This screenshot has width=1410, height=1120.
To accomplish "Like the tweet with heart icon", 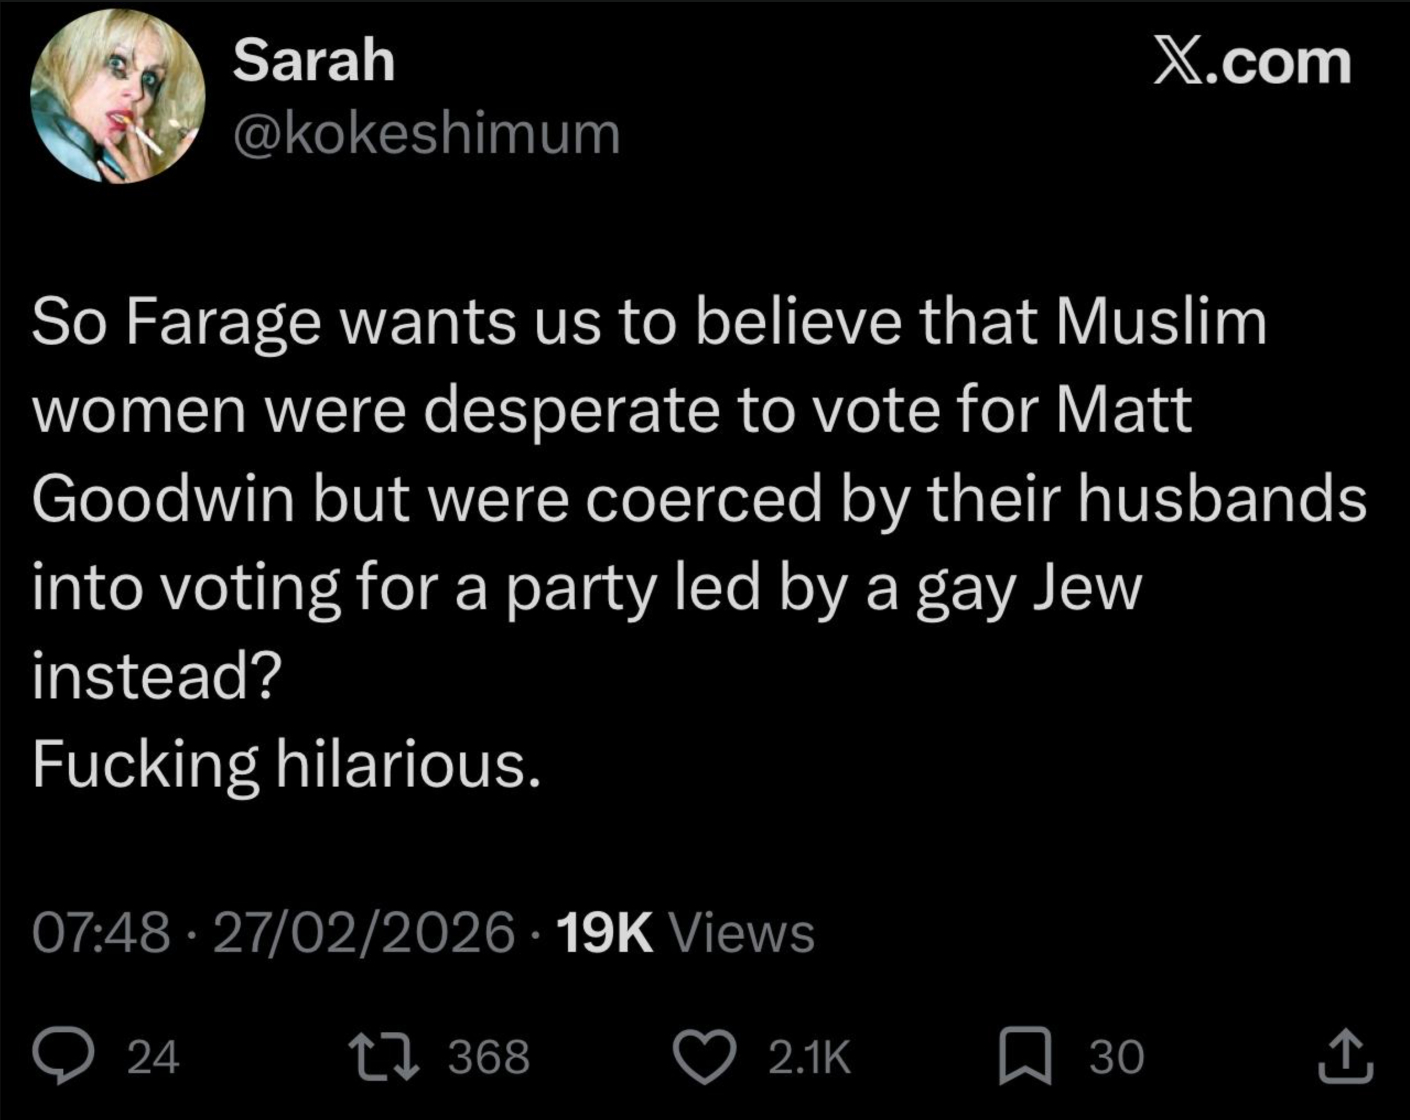I will coord(705,1057).
